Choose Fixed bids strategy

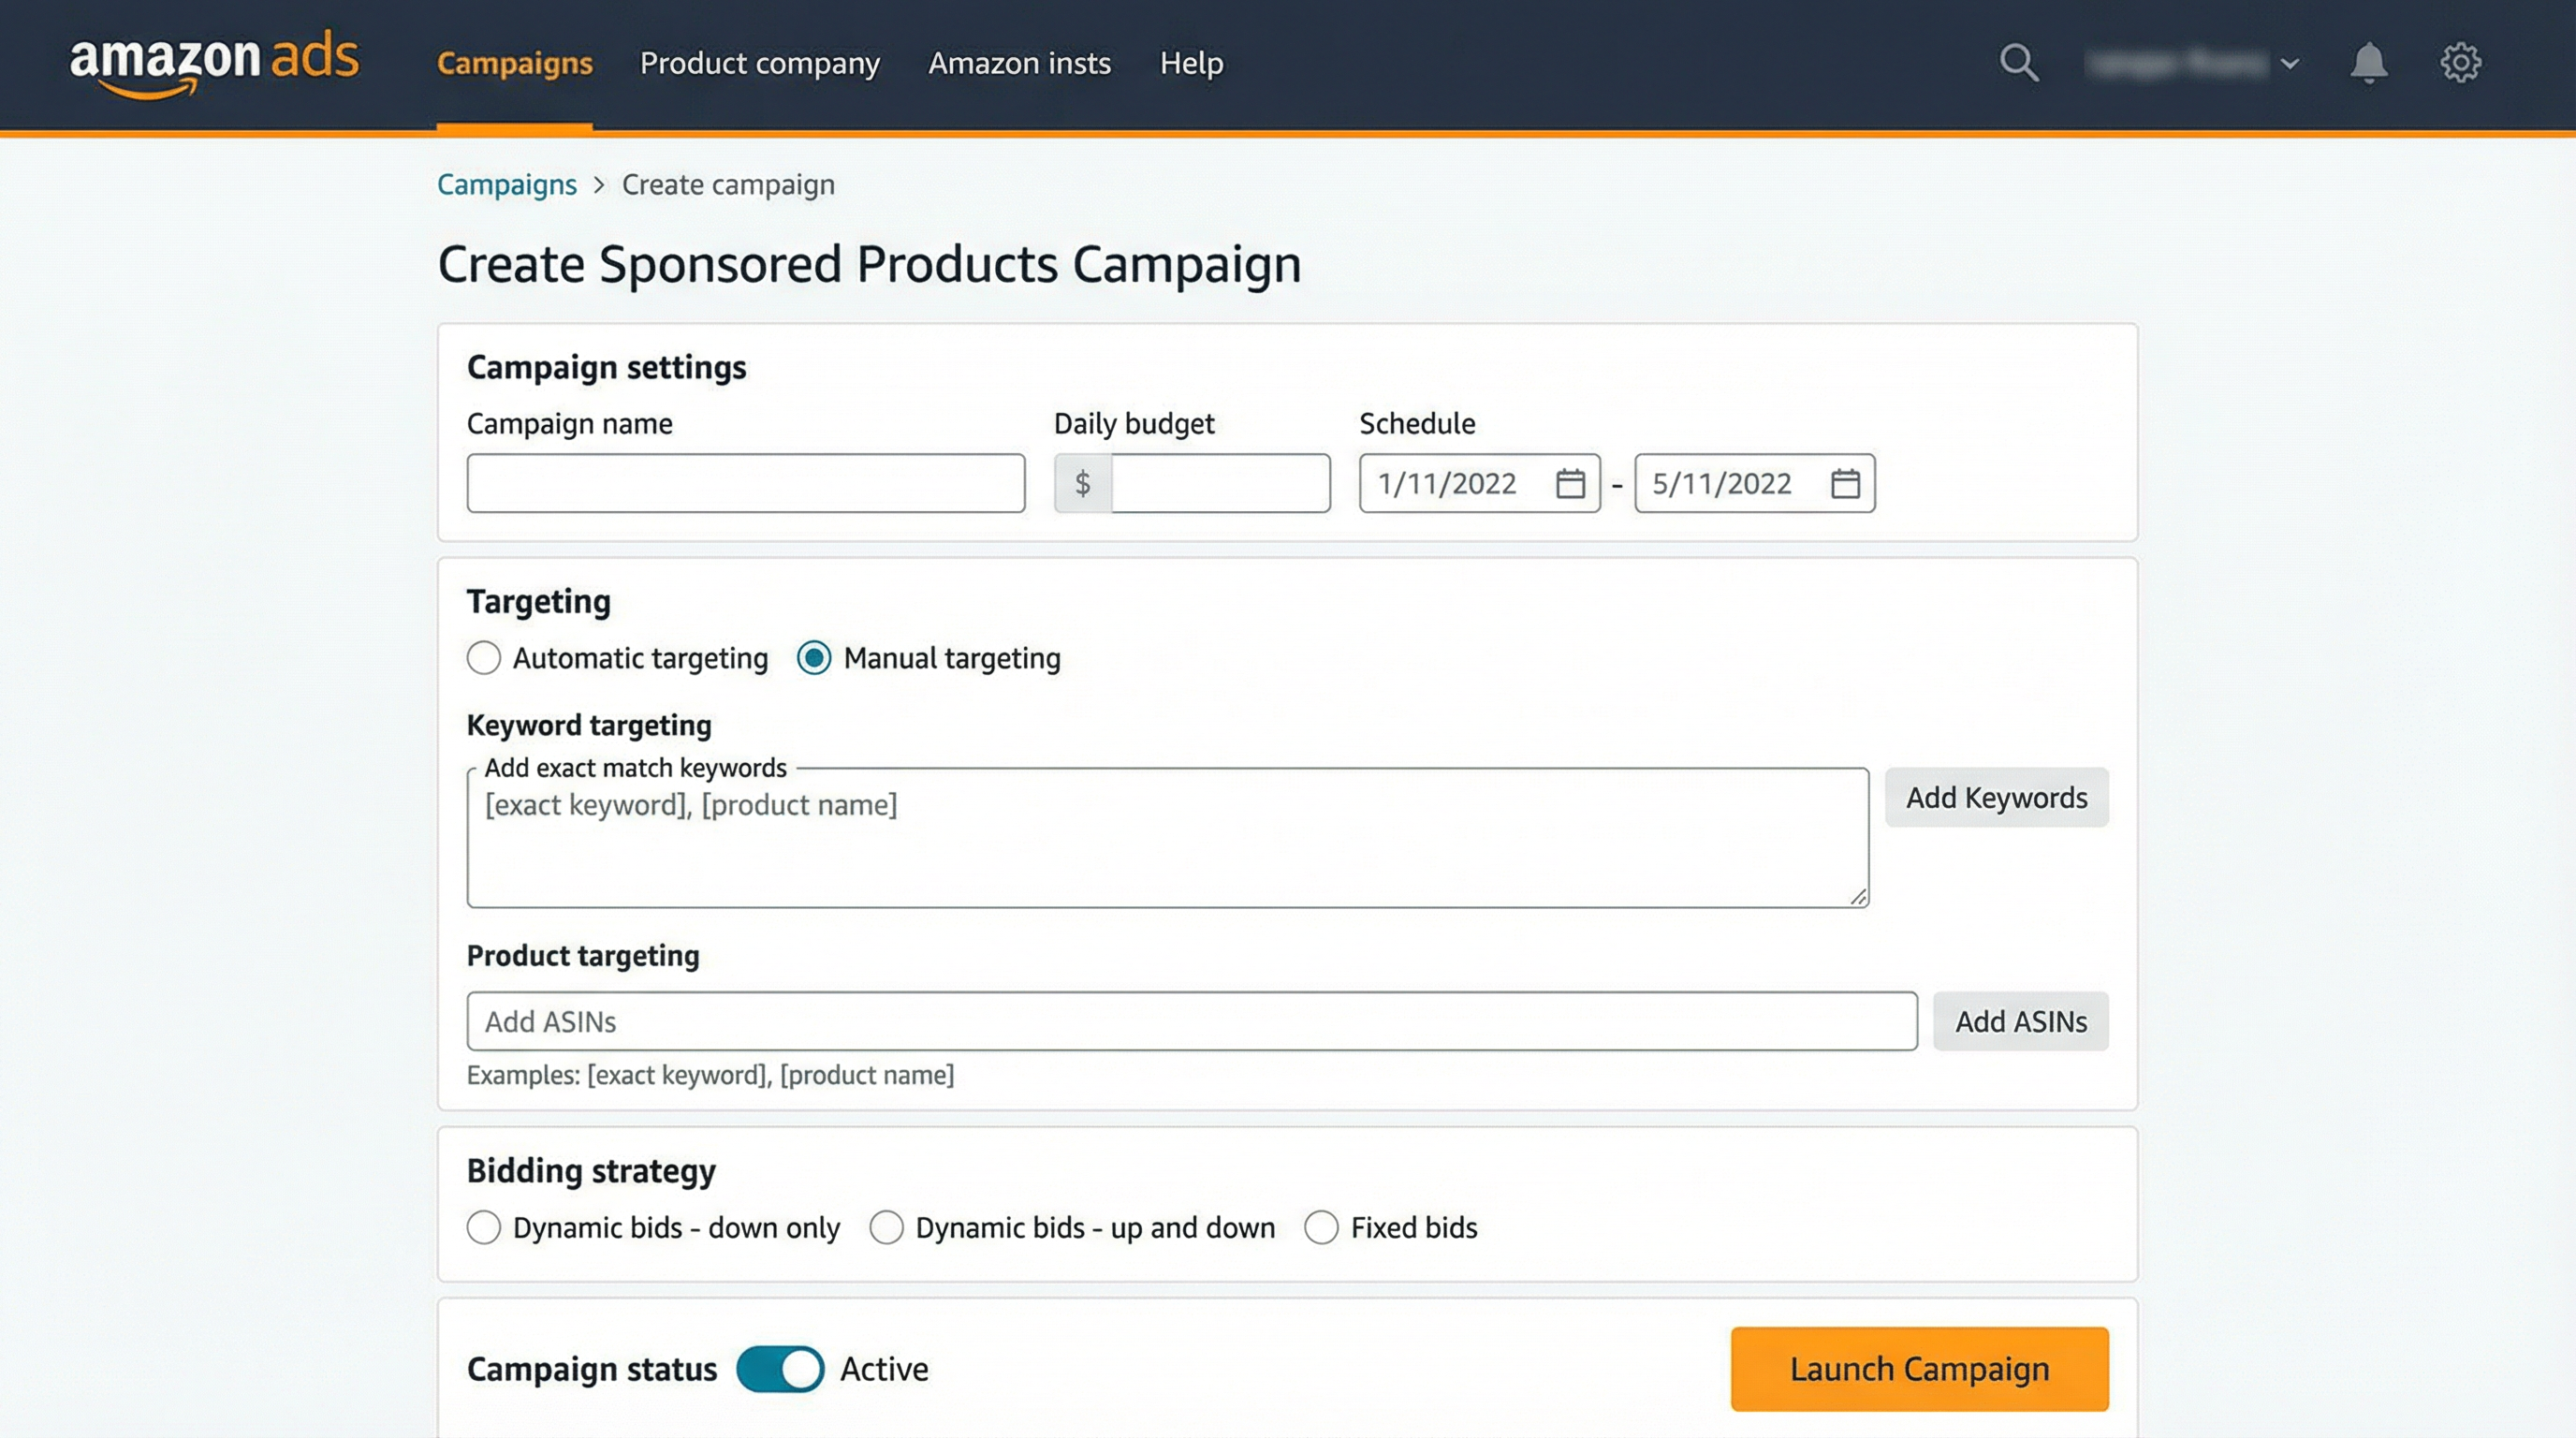(x=1322, y=1227)
